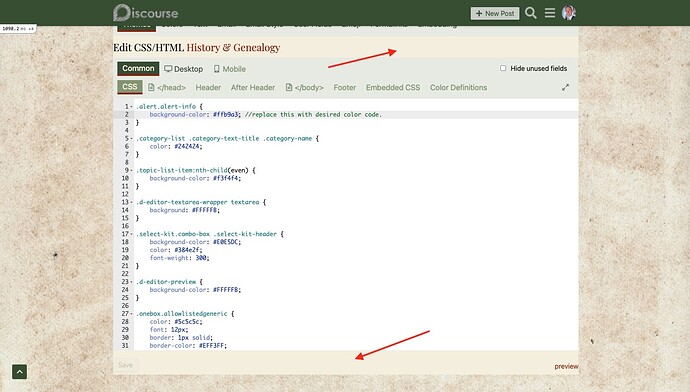
Task: Expand the editor to fullscreen
Action: pyautogui.click(x=565, y=87)
